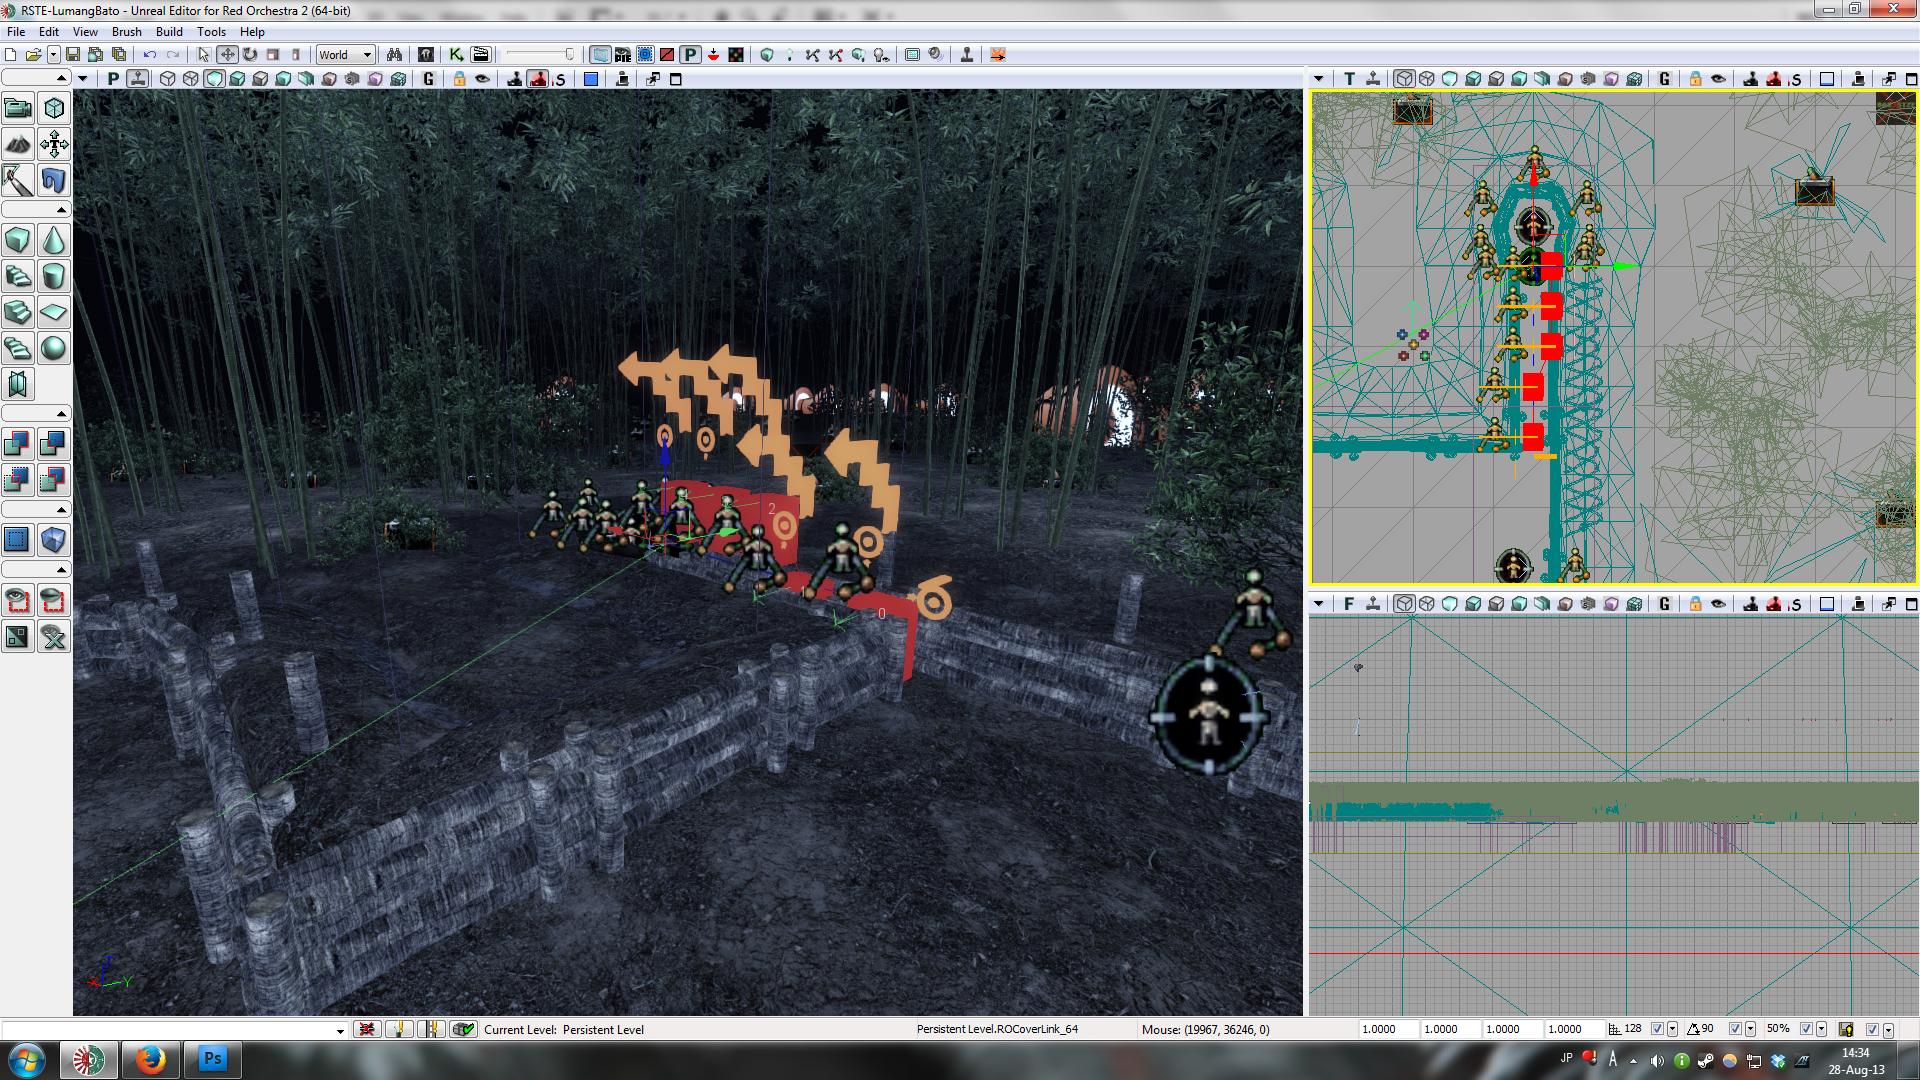Click Build Geometry icon
Screen dimensions: 1920x1080
click(x=767, y=55)
